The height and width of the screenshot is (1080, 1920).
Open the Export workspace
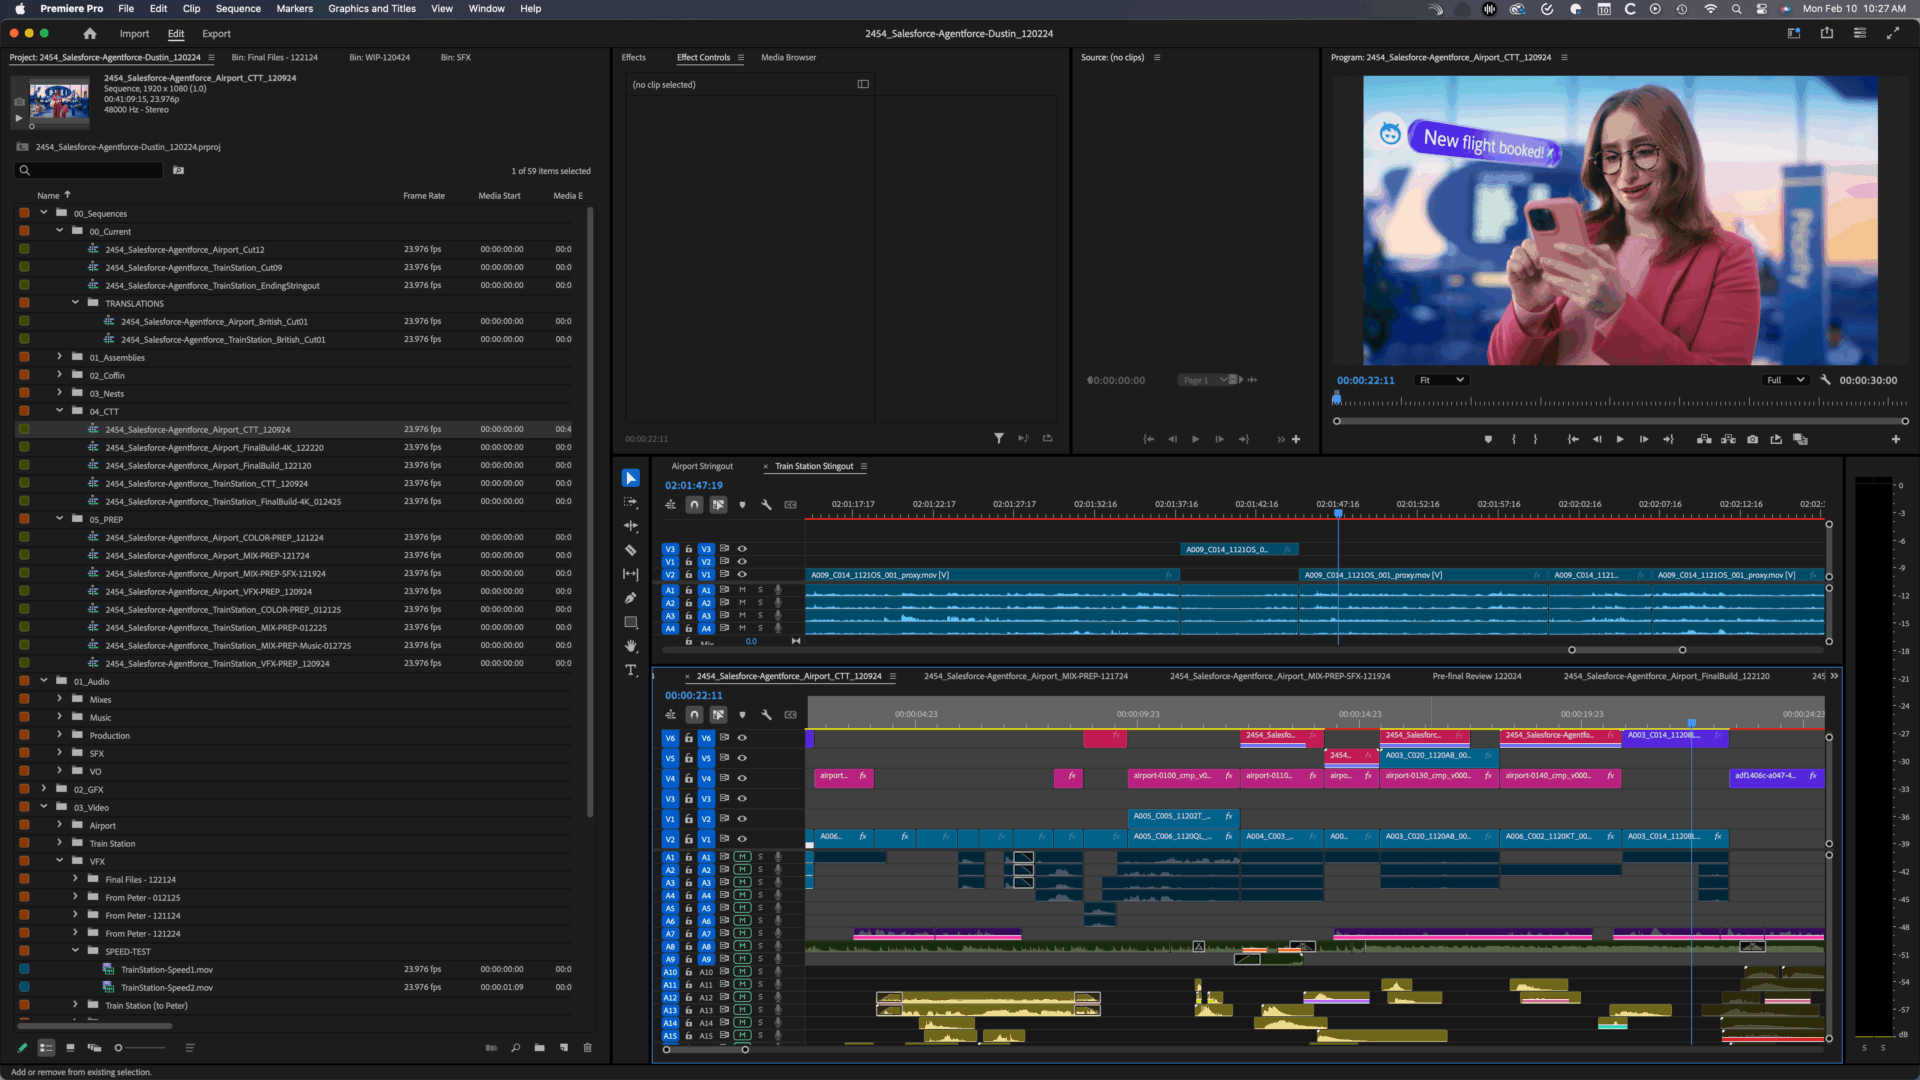click(x=216, y=34)
